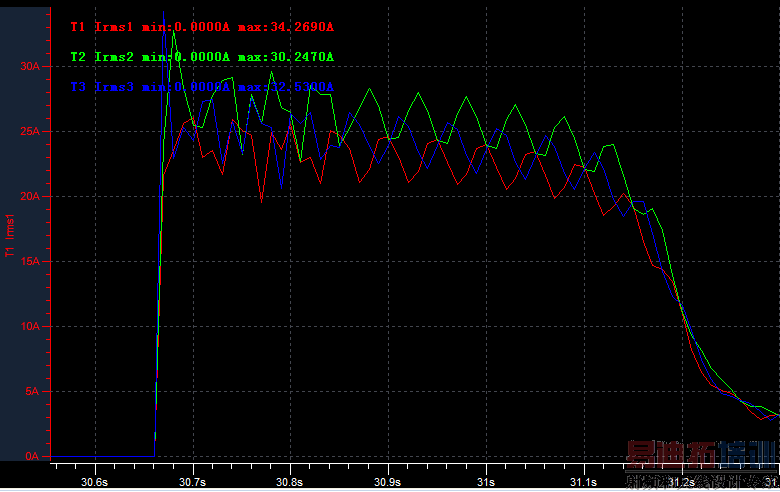The height and width of the screenshot is (492, 780).
Task: Click the max:30.2470A value for T2
Action: point(286,57)
